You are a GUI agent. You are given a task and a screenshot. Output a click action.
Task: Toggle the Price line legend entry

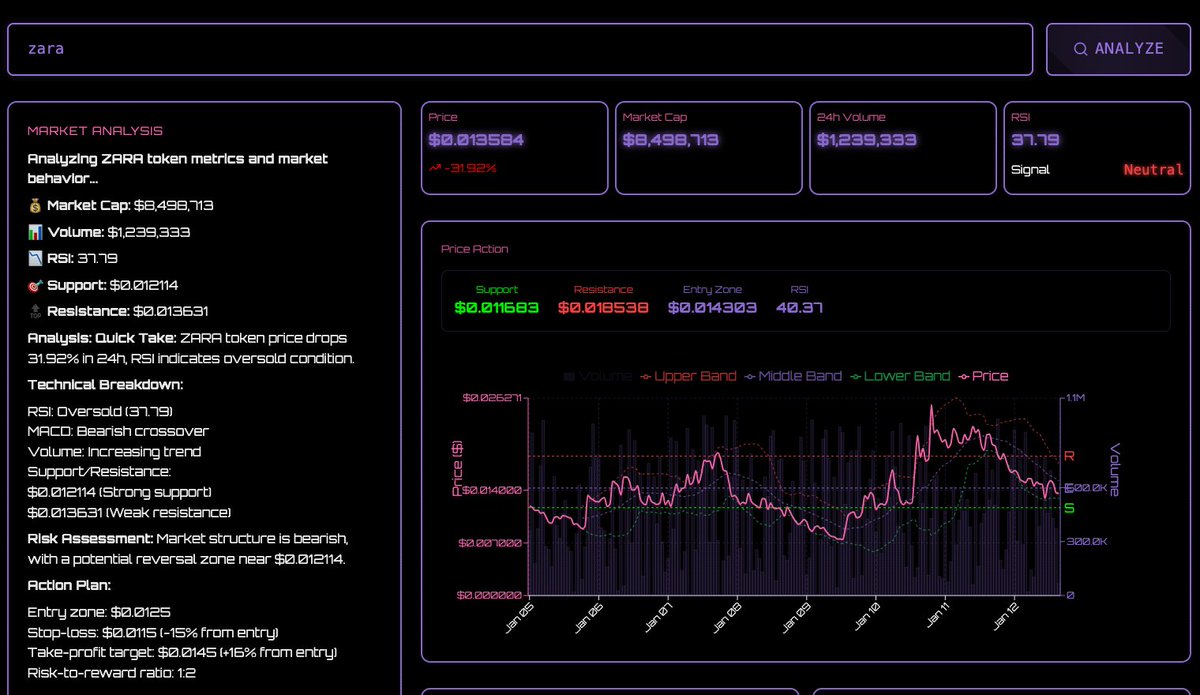click(x=983, y=376)
